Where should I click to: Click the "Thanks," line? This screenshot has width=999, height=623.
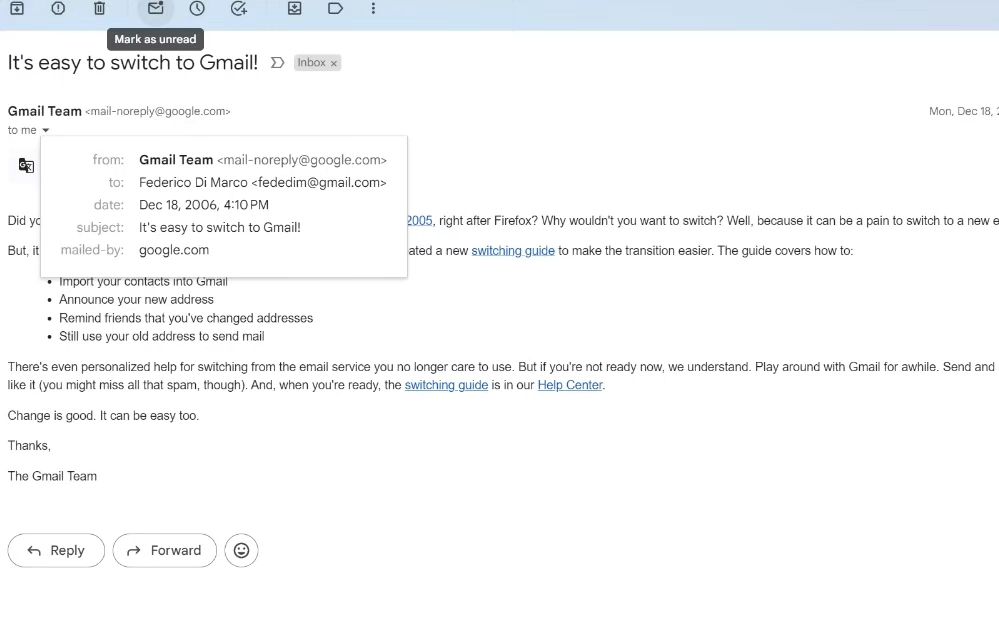pyautogui.click(x=29, y=445)
